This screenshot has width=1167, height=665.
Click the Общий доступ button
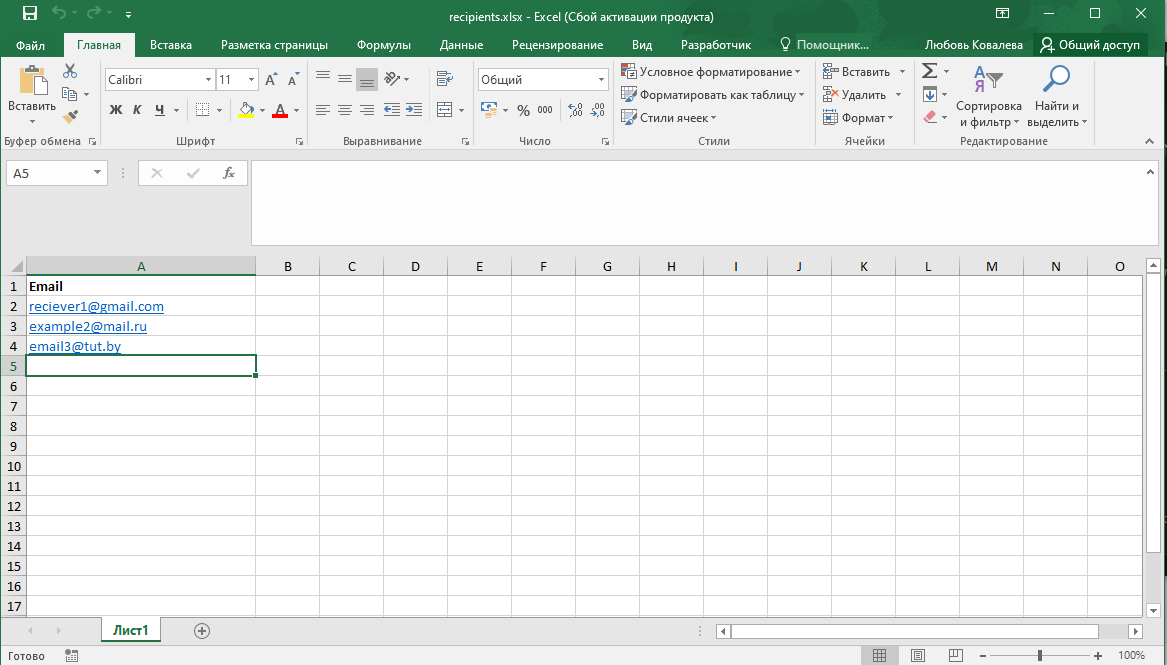tap(1090, 45)
